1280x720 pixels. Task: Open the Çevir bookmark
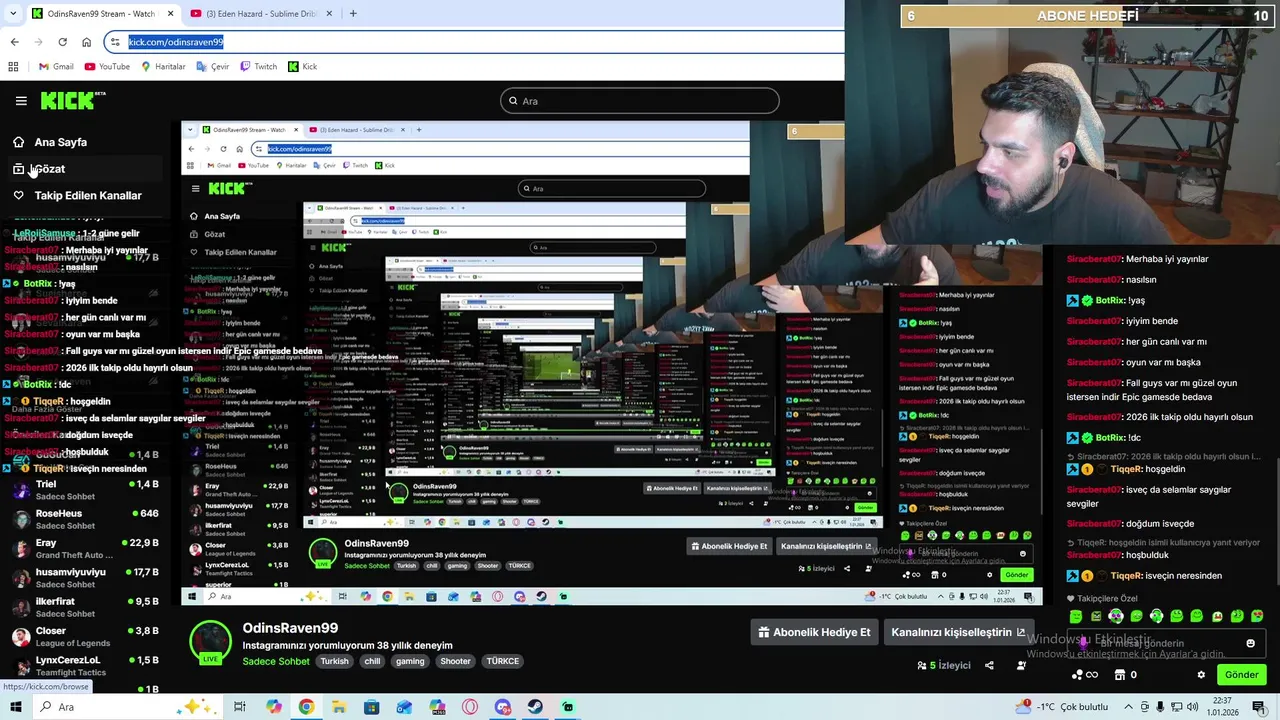coord(213,67)
